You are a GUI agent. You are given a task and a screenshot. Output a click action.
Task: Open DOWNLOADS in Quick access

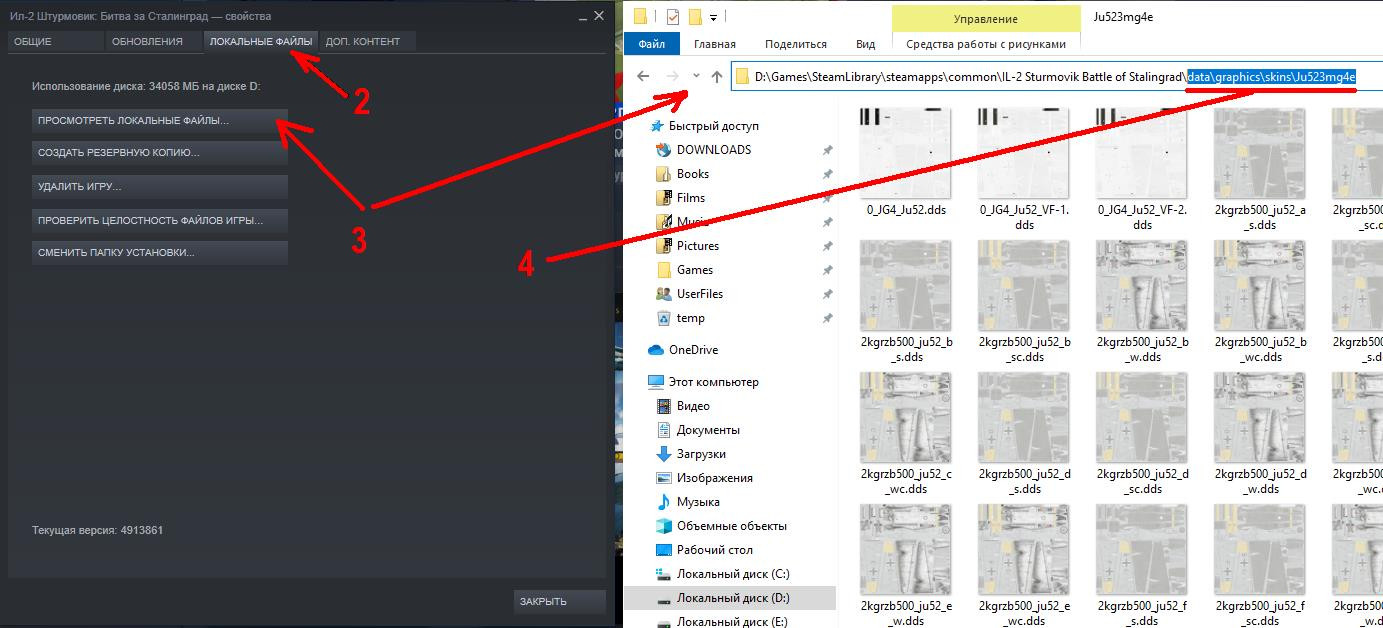713,150
